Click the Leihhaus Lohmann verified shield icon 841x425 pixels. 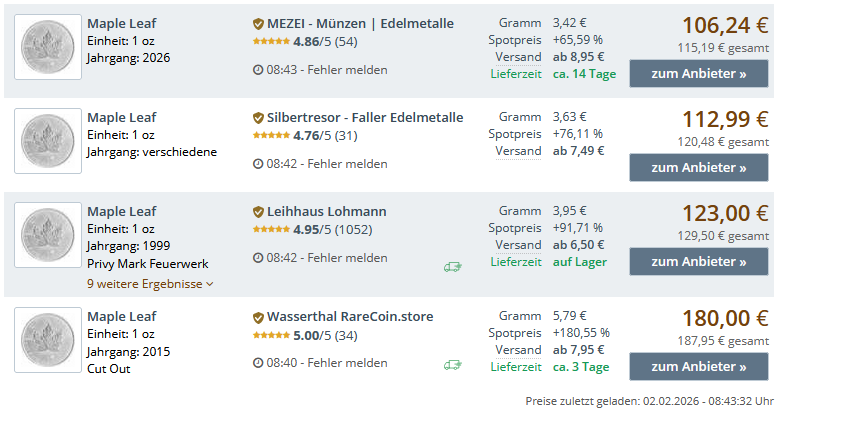click(258, 212)
